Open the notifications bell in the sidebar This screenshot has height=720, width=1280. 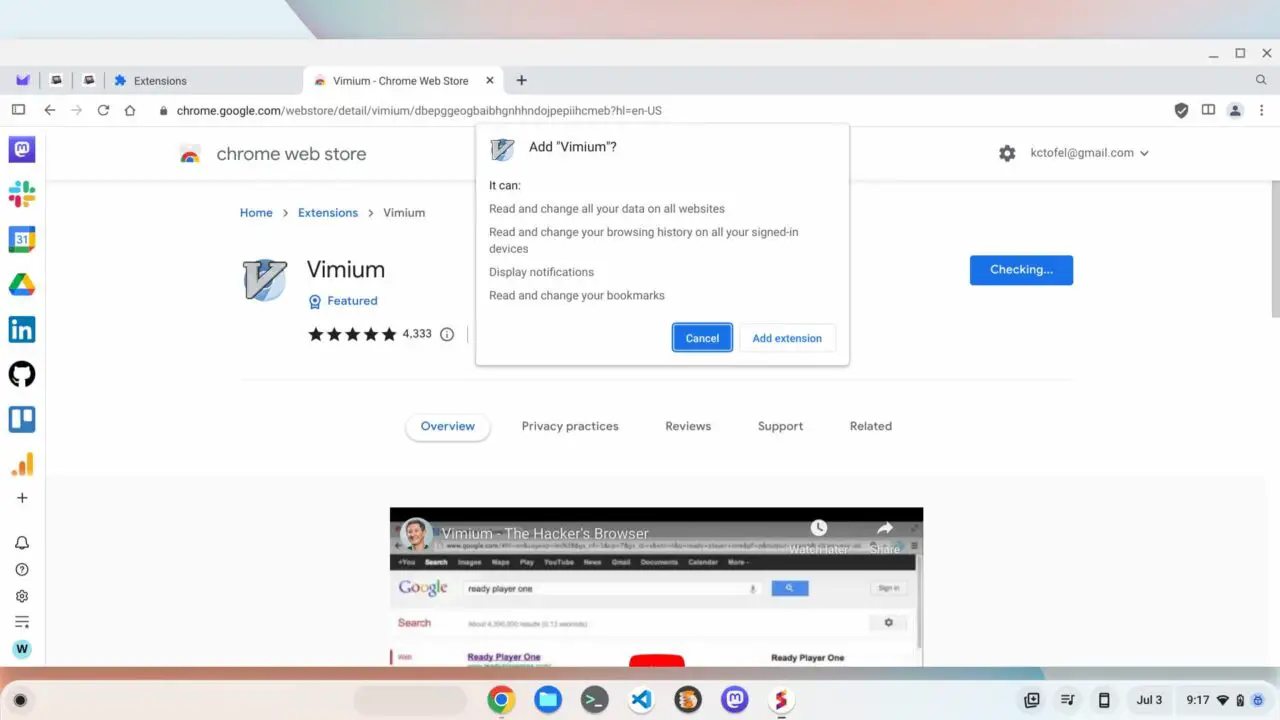[22, 542]
